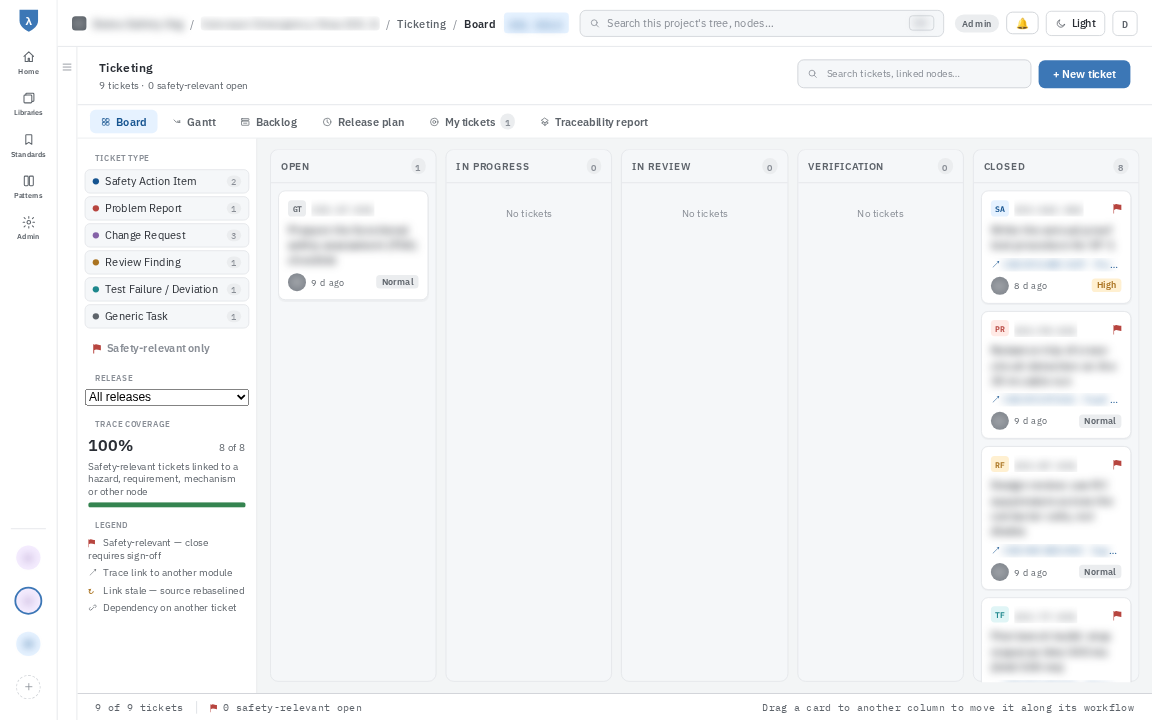Click the IN REVIEW column header
Screen dimensions: 1152x720
pyautogui.click(x=705, y=167)
